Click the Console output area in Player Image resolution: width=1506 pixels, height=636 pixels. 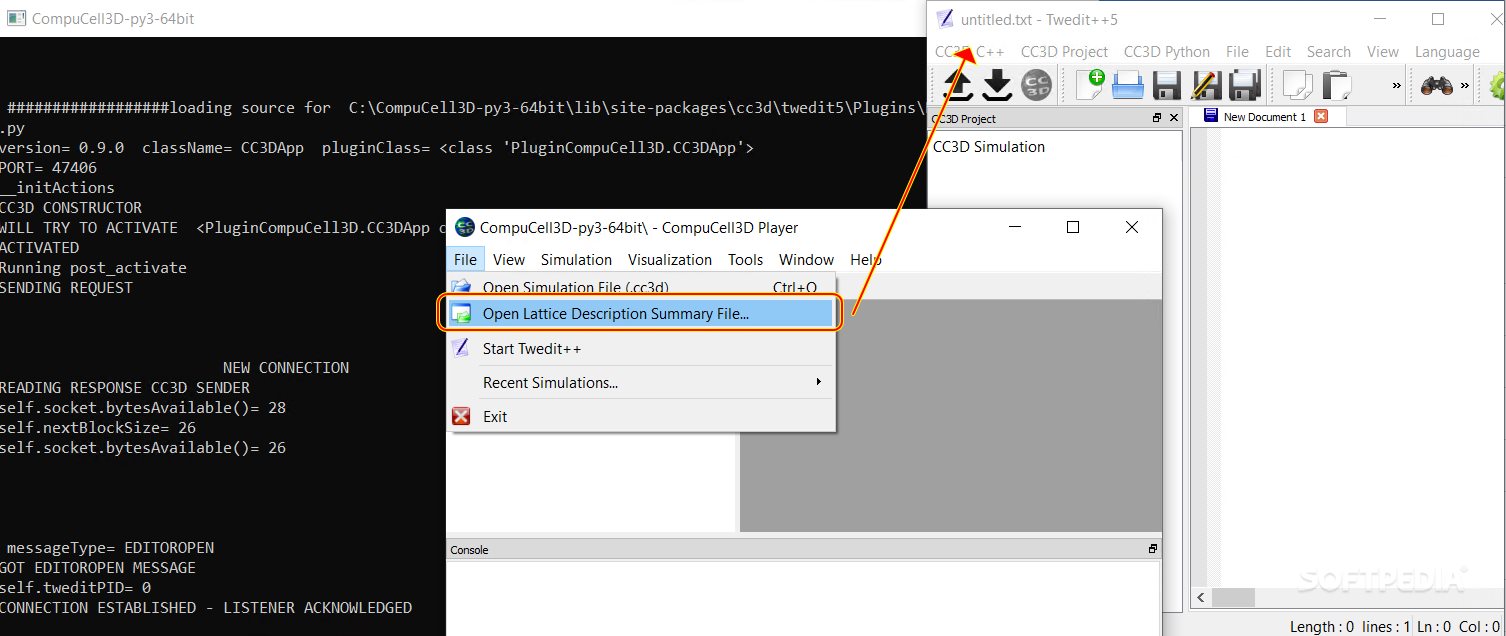tap(803, 597)
